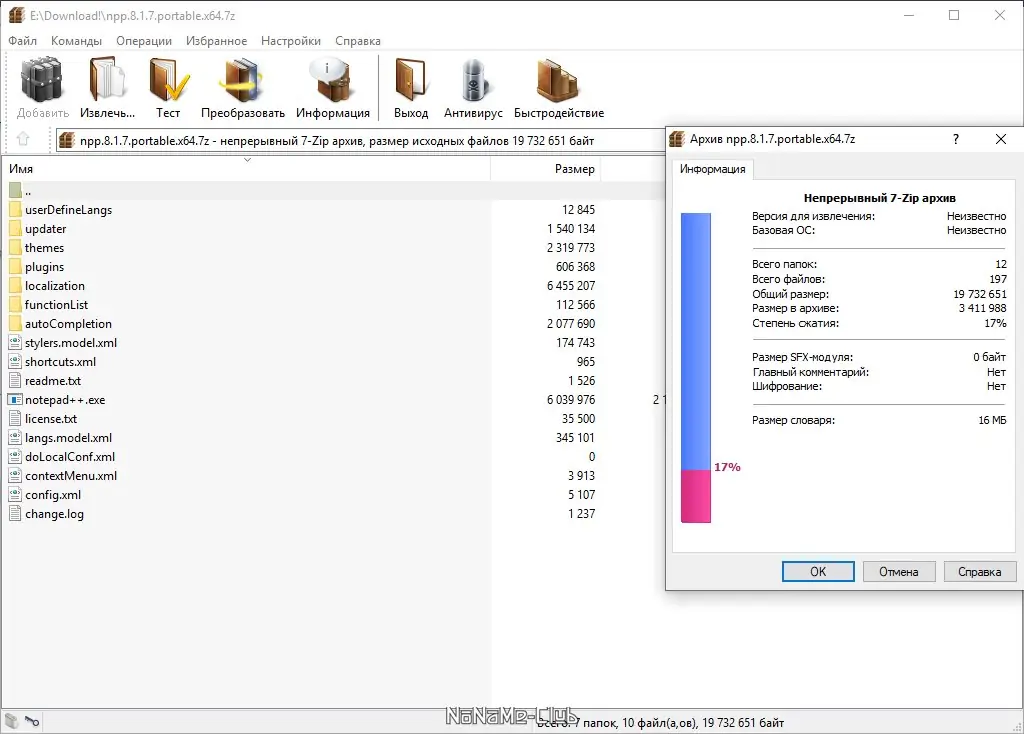Screen dimensions: 1024x734
Task: Click the Добавить (Add) toolbar icon
Action: pos(42,80)
